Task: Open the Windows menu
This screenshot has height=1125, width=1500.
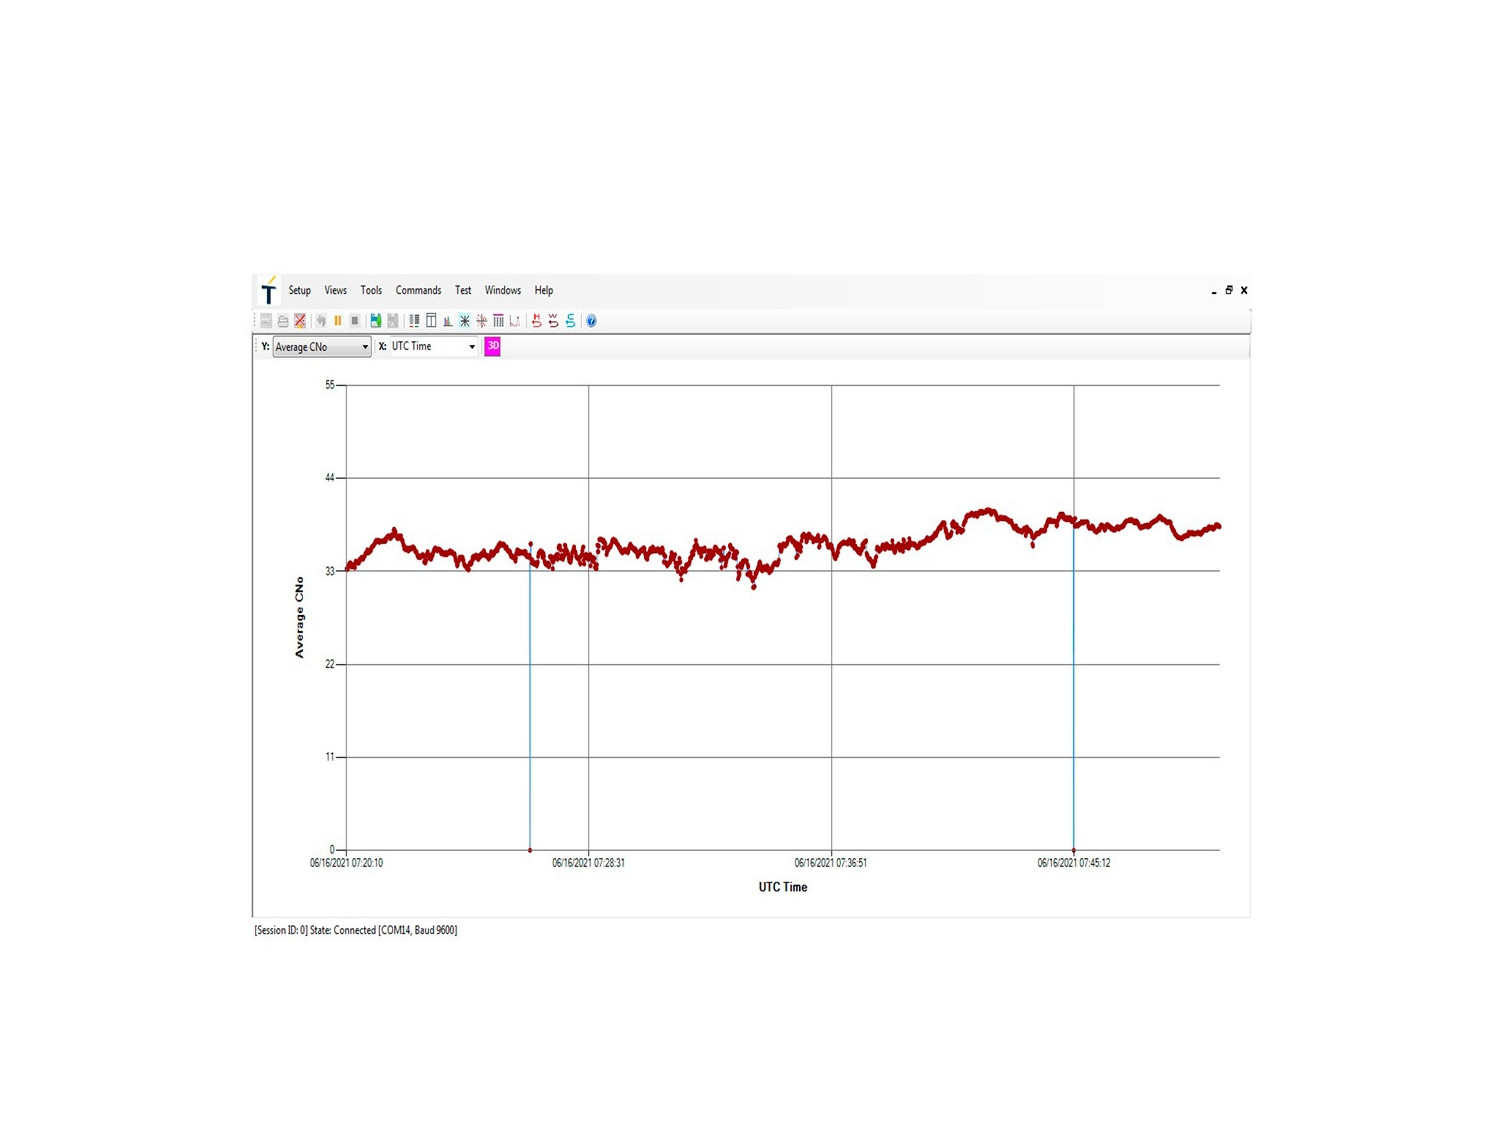Action: 503,291
